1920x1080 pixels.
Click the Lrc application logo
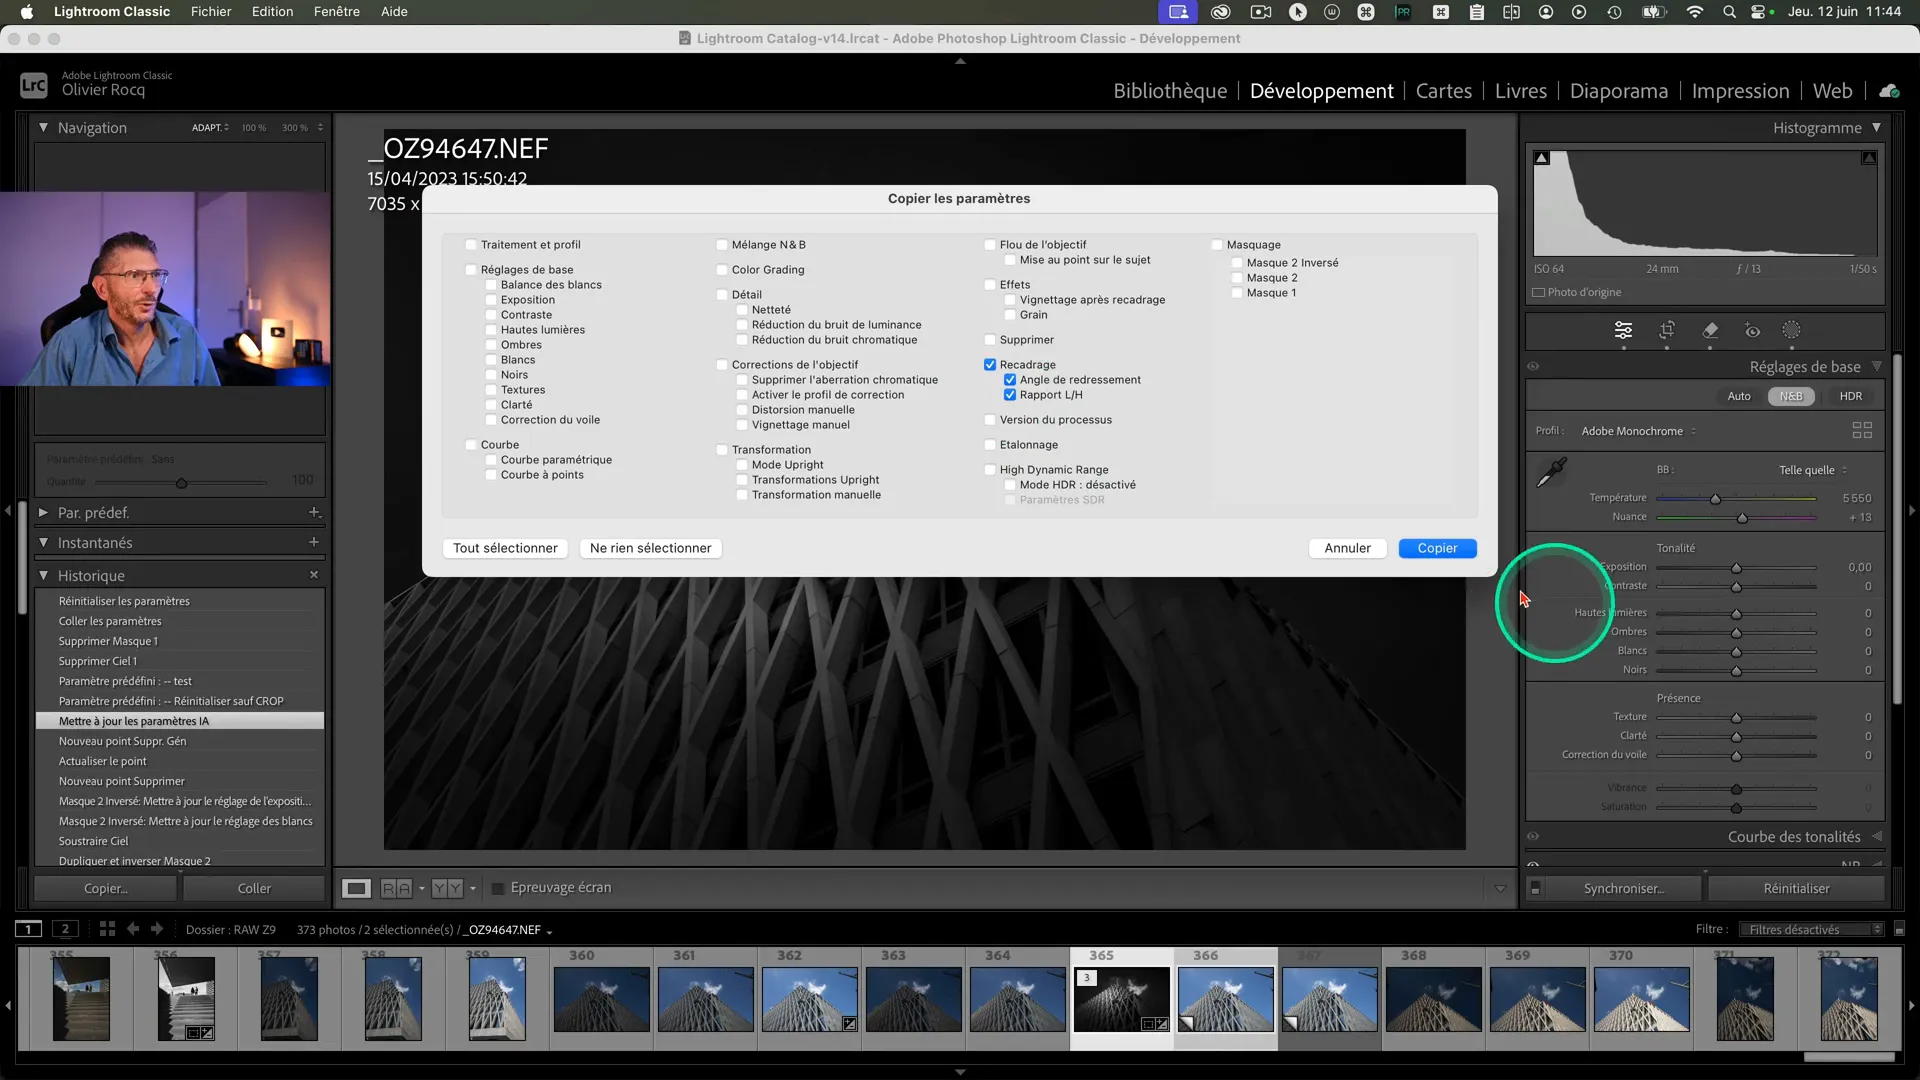point(34,85)
